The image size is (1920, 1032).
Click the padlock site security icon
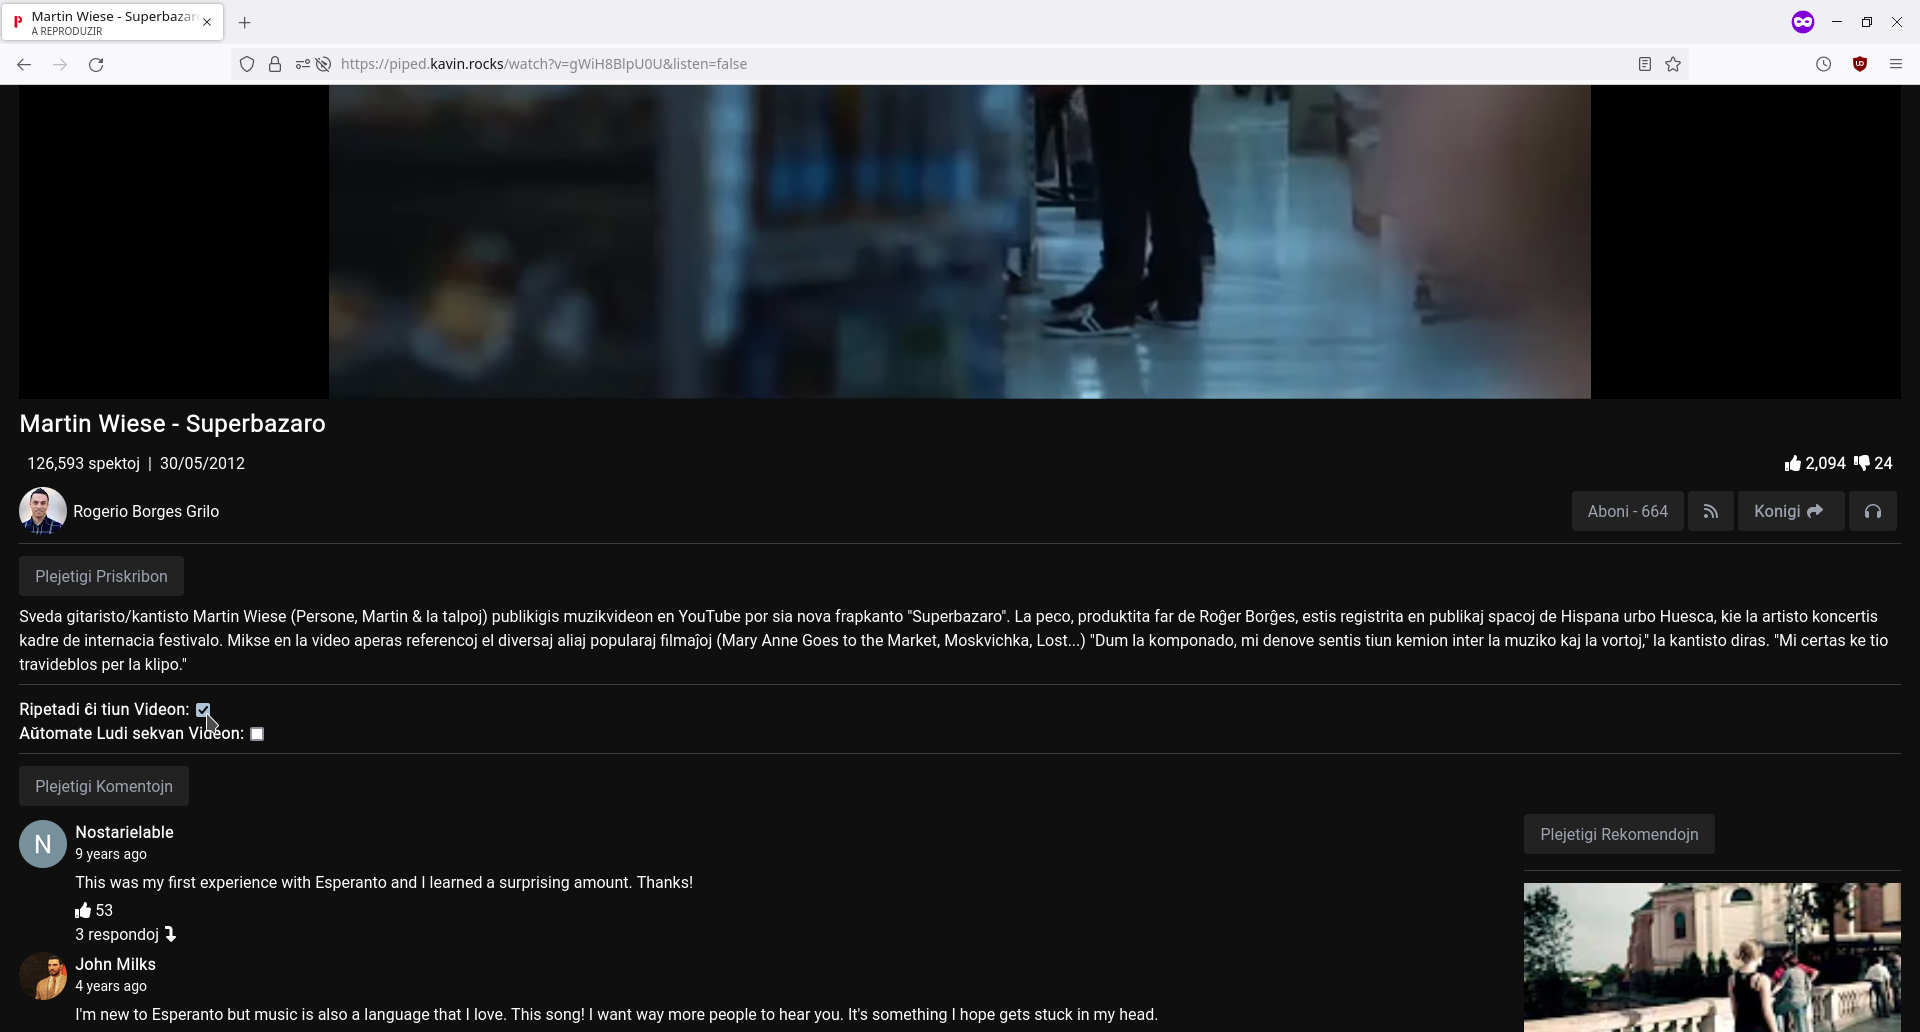275,64
